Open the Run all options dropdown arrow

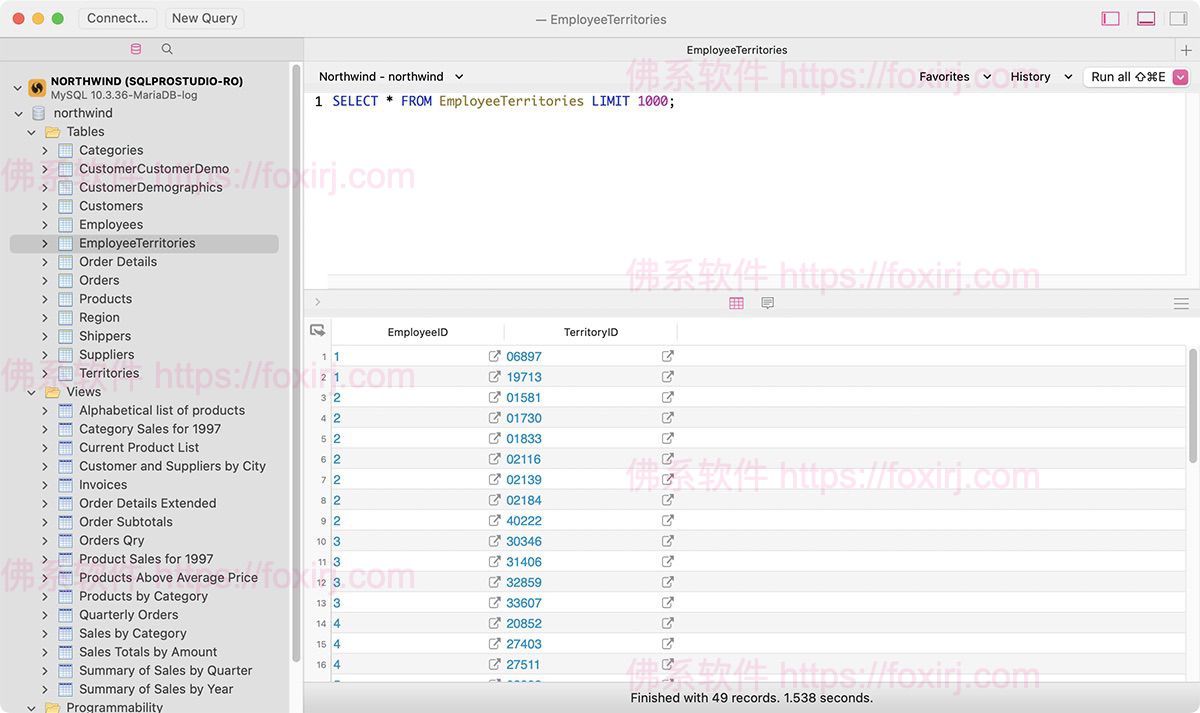pyautogui.click(x=1180, y=77)
